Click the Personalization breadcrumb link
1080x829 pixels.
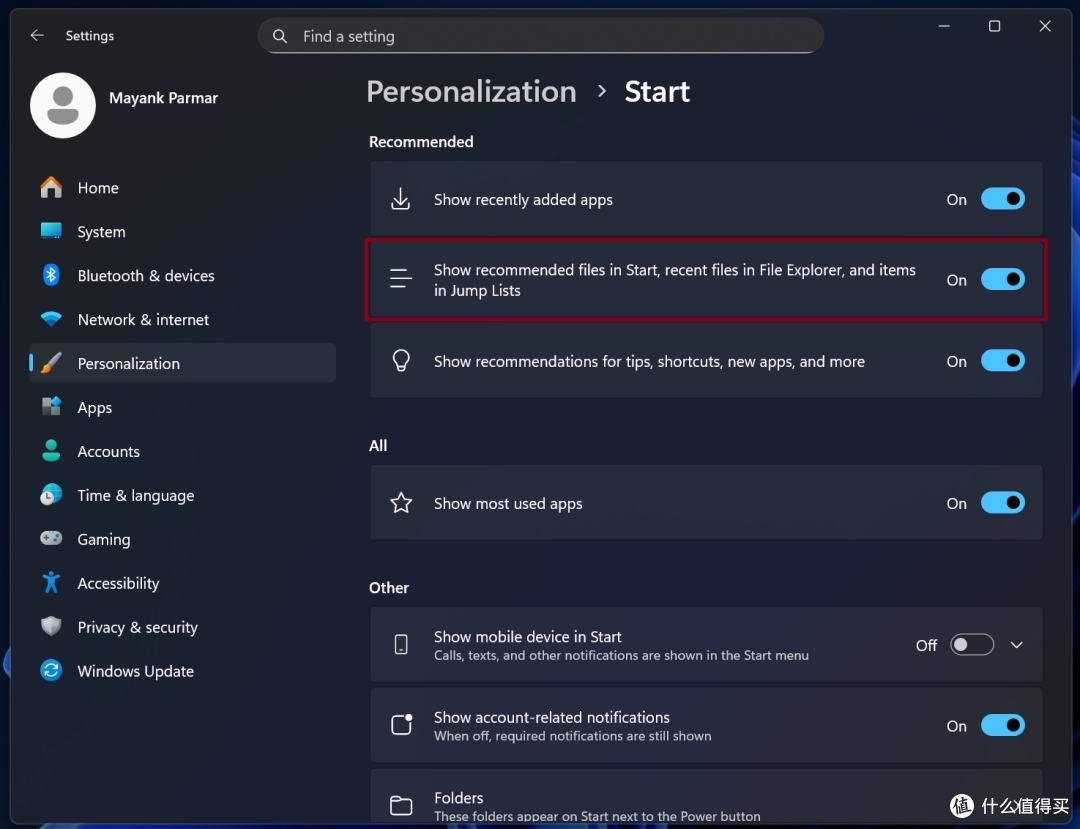(x=471, y=92)
